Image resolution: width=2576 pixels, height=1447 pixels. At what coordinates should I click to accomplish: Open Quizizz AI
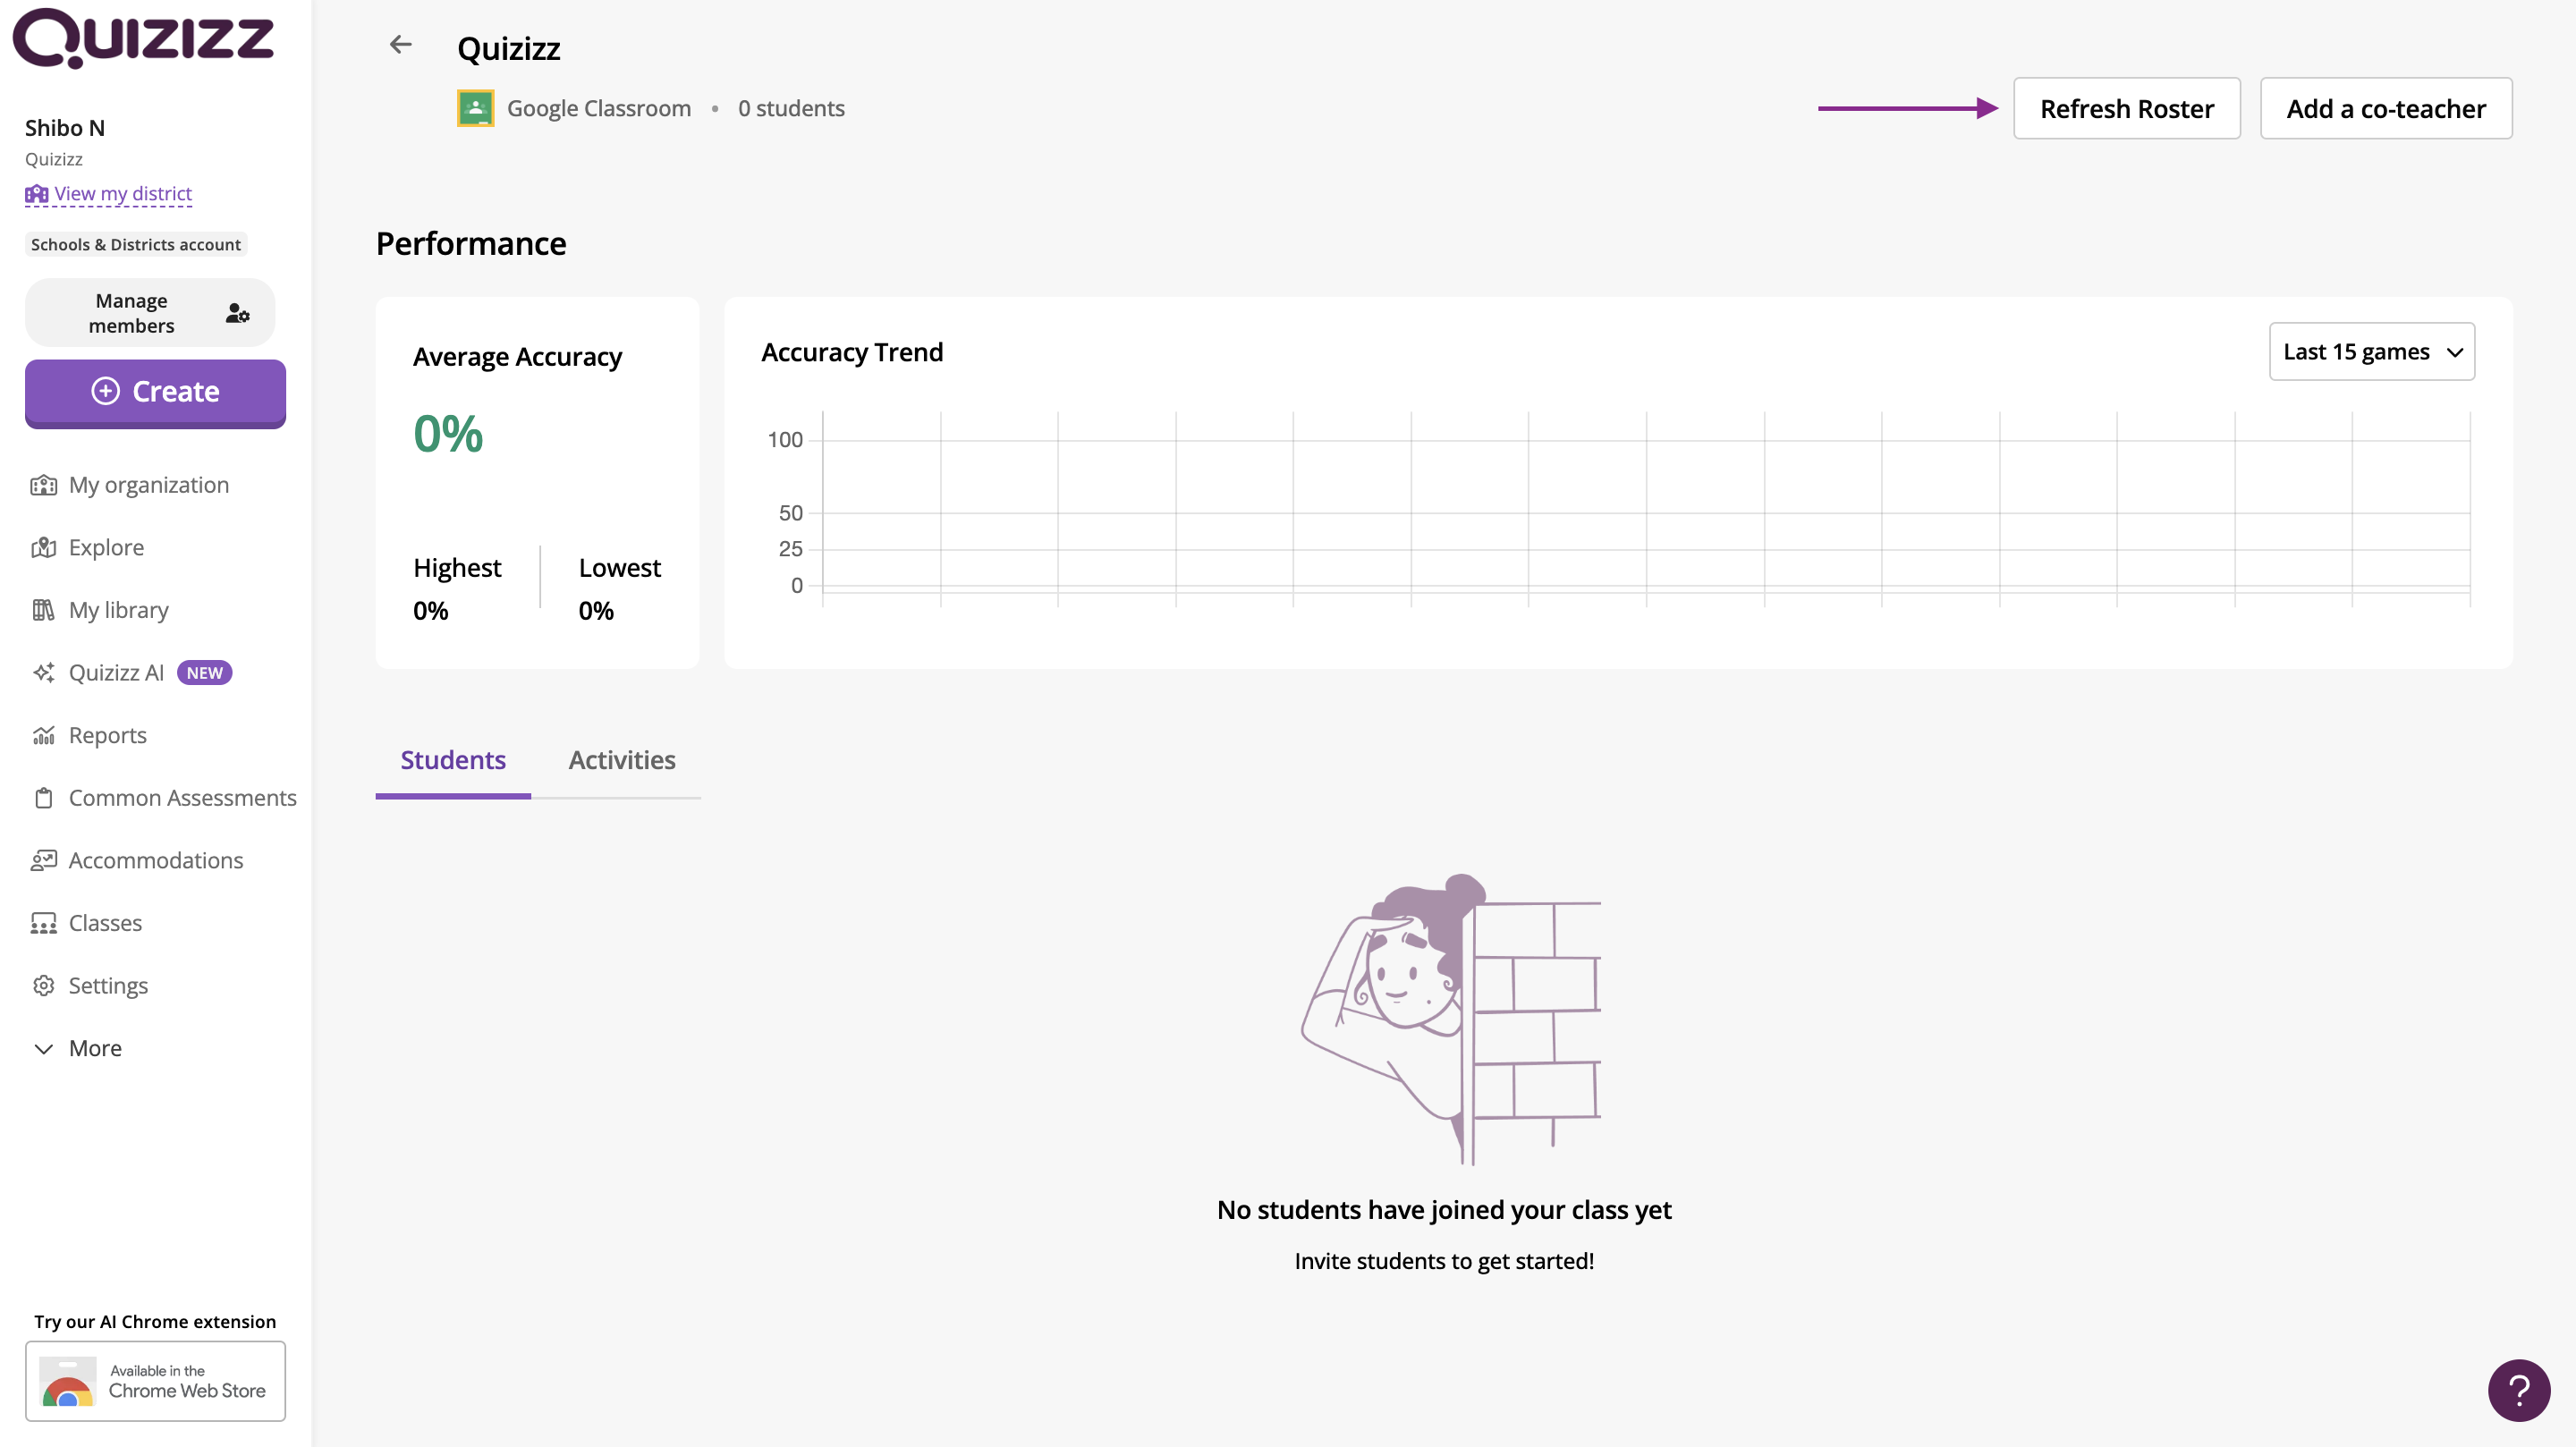[x=116, y=673]
